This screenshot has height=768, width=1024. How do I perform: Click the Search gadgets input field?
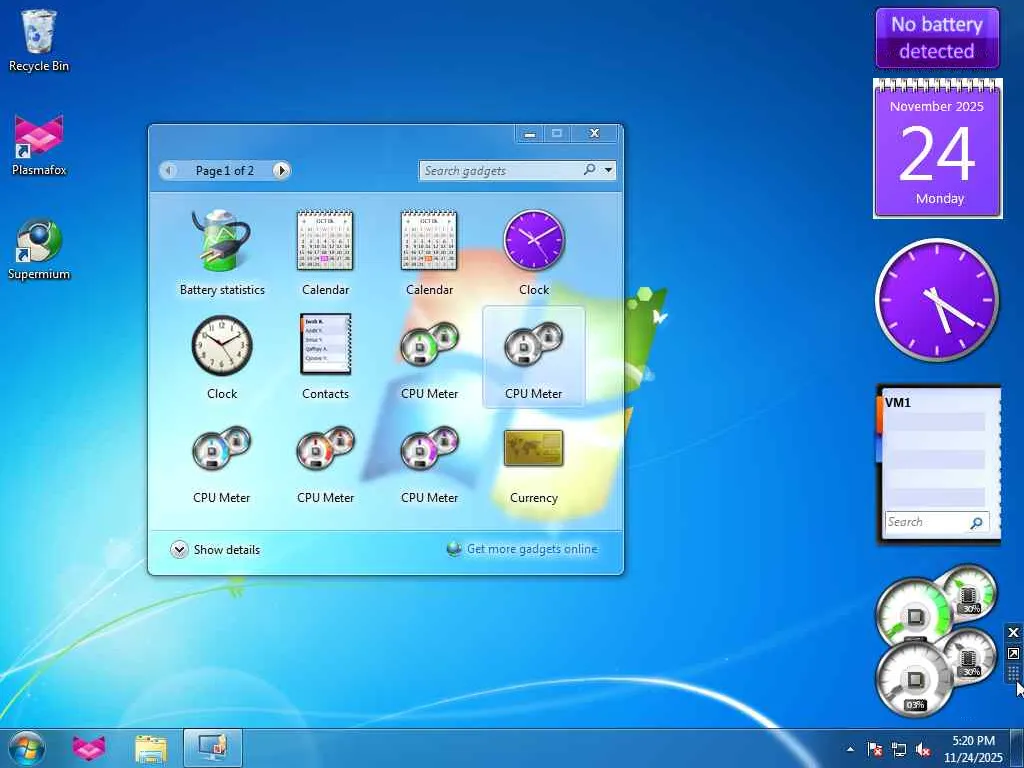click(501, 170)
